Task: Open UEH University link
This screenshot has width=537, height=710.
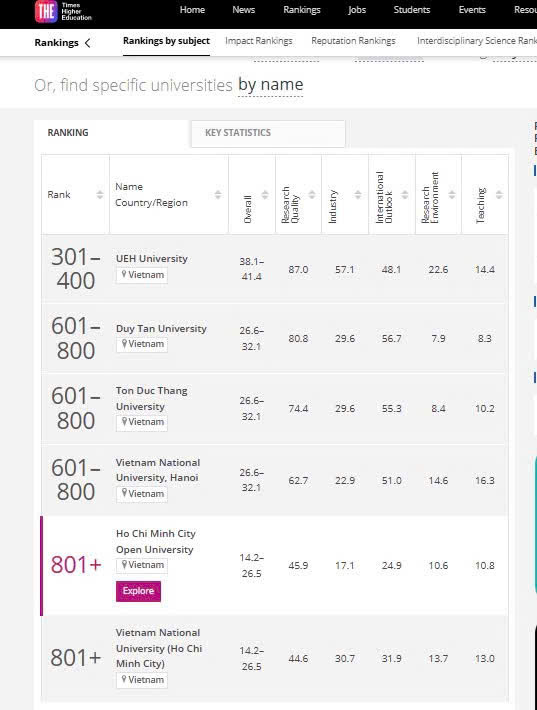Action: (152, 259)
